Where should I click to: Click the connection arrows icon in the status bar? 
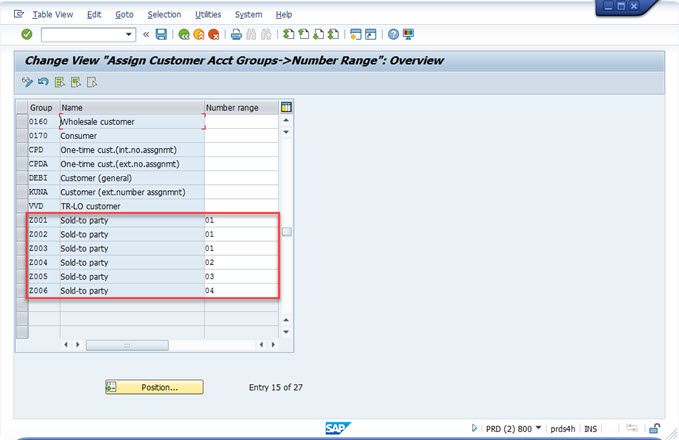coord(632,428)
